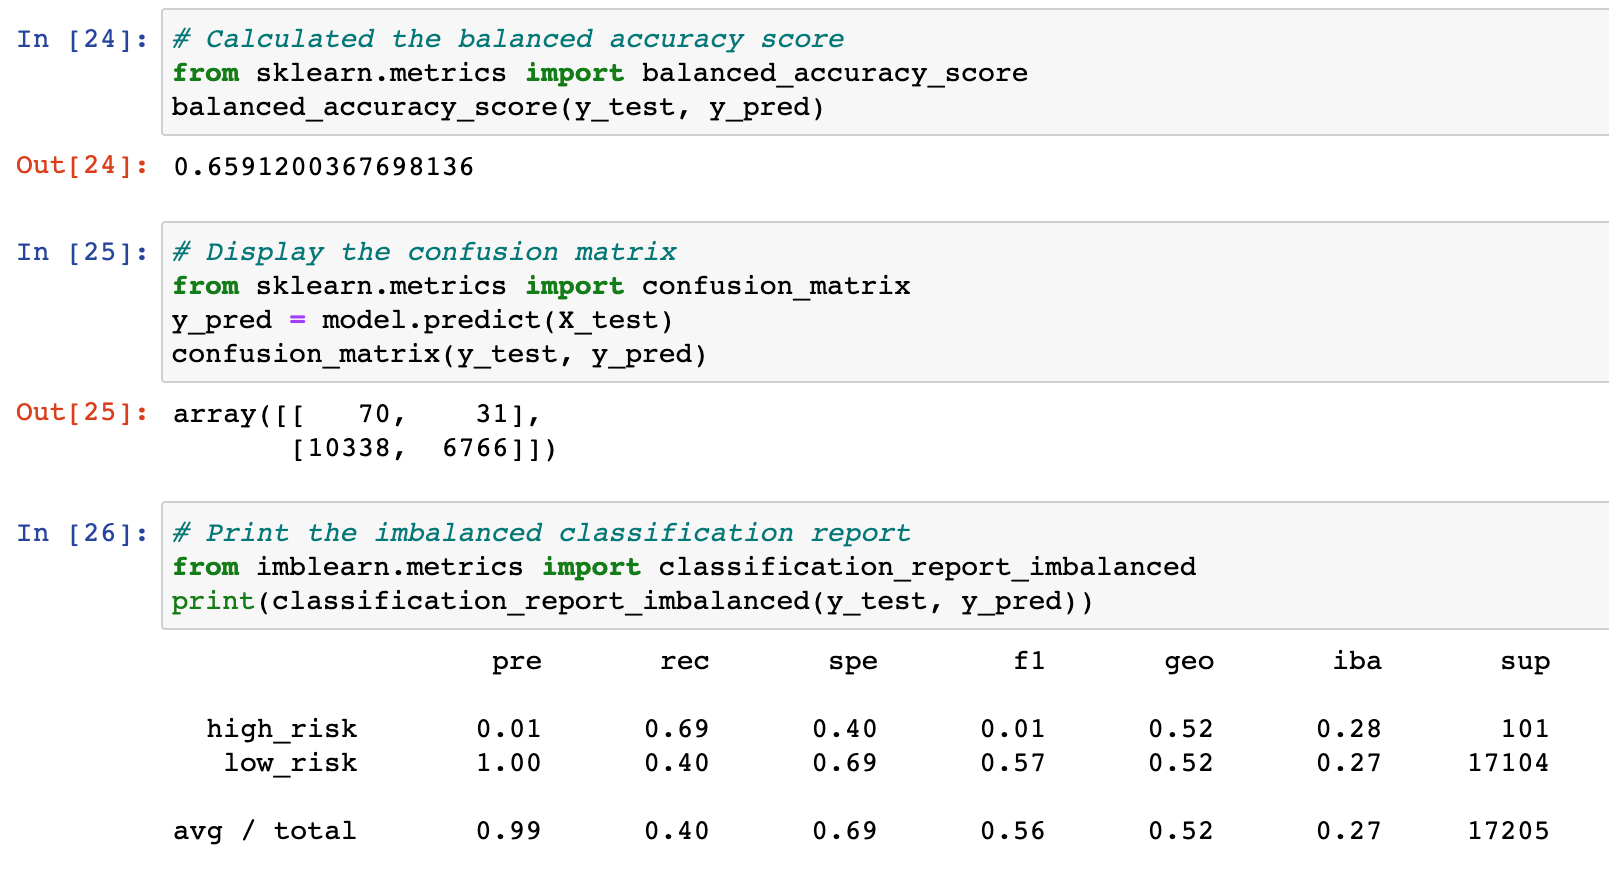The width and height of the screenshot is (1609, 873).
Task: Click the value 6766 in the confusion matrix
Action: click(476, 447)
